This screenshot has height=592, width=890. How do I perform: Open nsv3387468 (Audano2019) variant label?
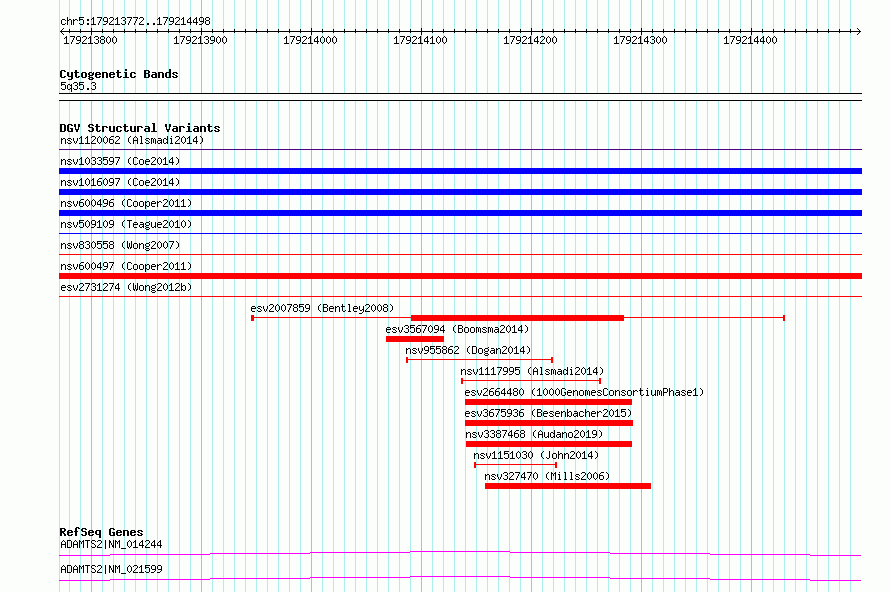pos(534,434)
